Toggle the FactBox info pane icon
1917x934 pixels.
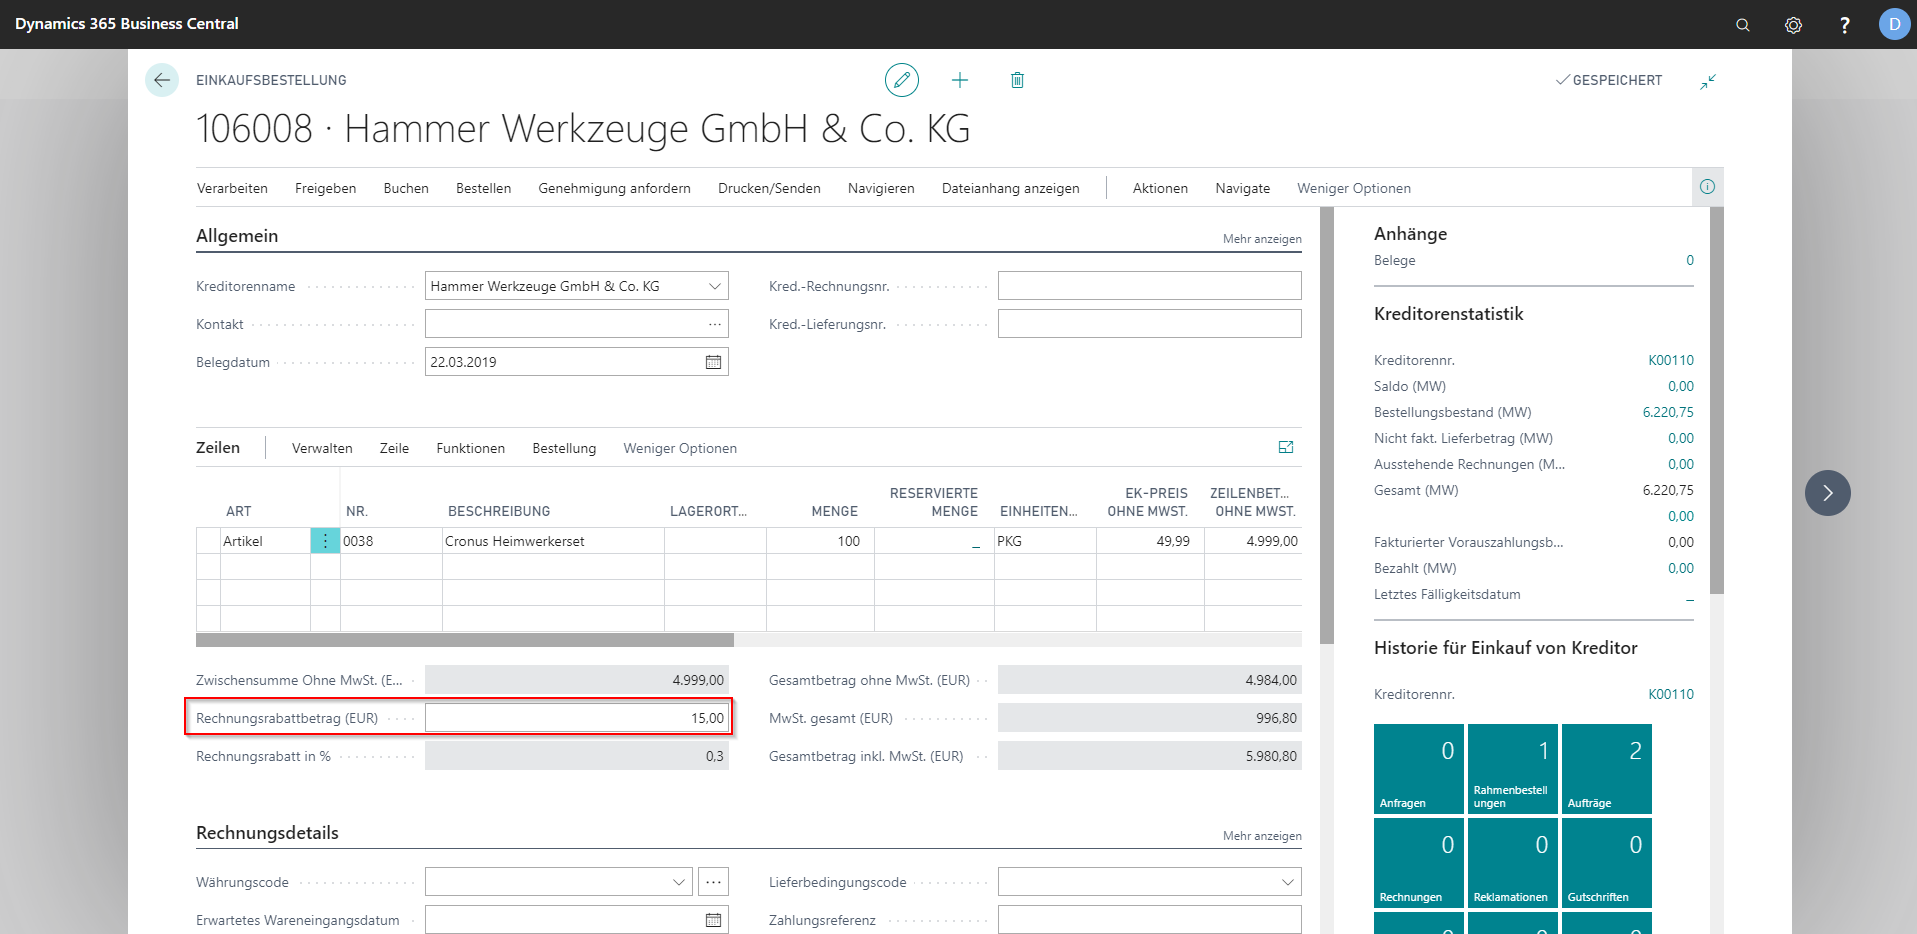(x=1707, y=187)
